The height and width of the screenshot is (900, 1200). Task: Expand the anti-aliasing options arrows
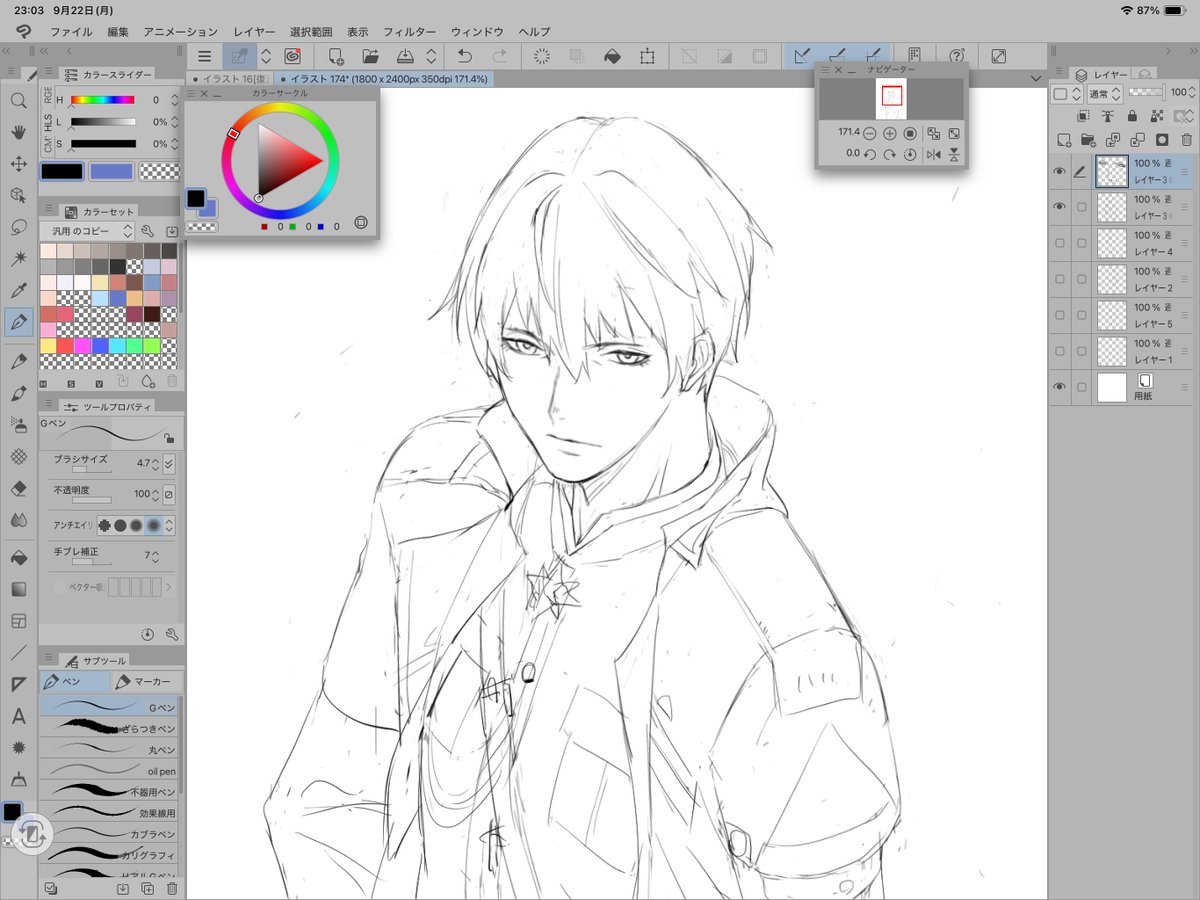coord(169,525)
